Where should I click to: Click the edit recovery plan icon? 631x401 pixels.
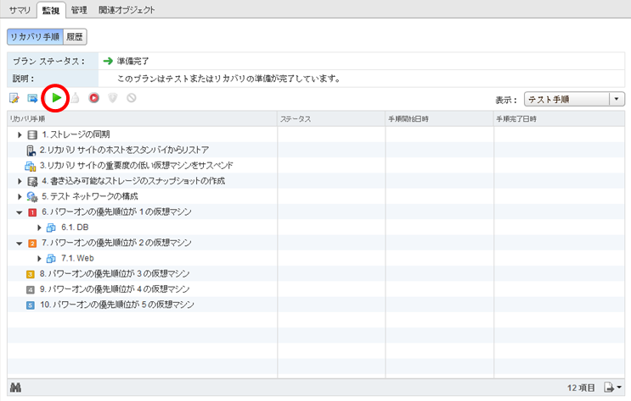(x=14, y=98)
